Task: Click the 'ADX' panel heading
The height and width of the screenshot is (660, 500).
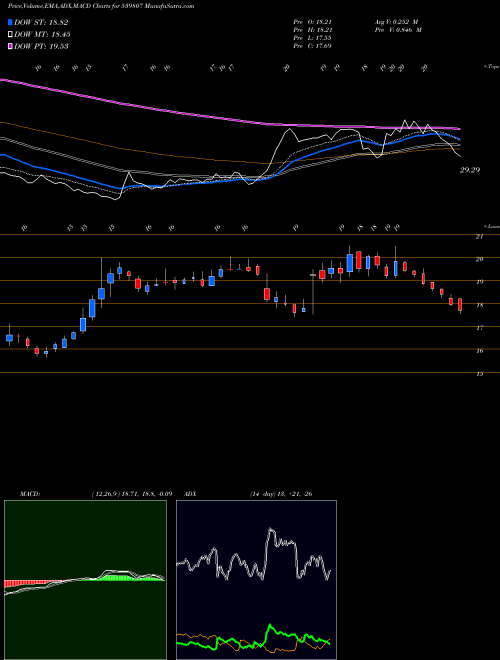Action: tap(190, 494)
